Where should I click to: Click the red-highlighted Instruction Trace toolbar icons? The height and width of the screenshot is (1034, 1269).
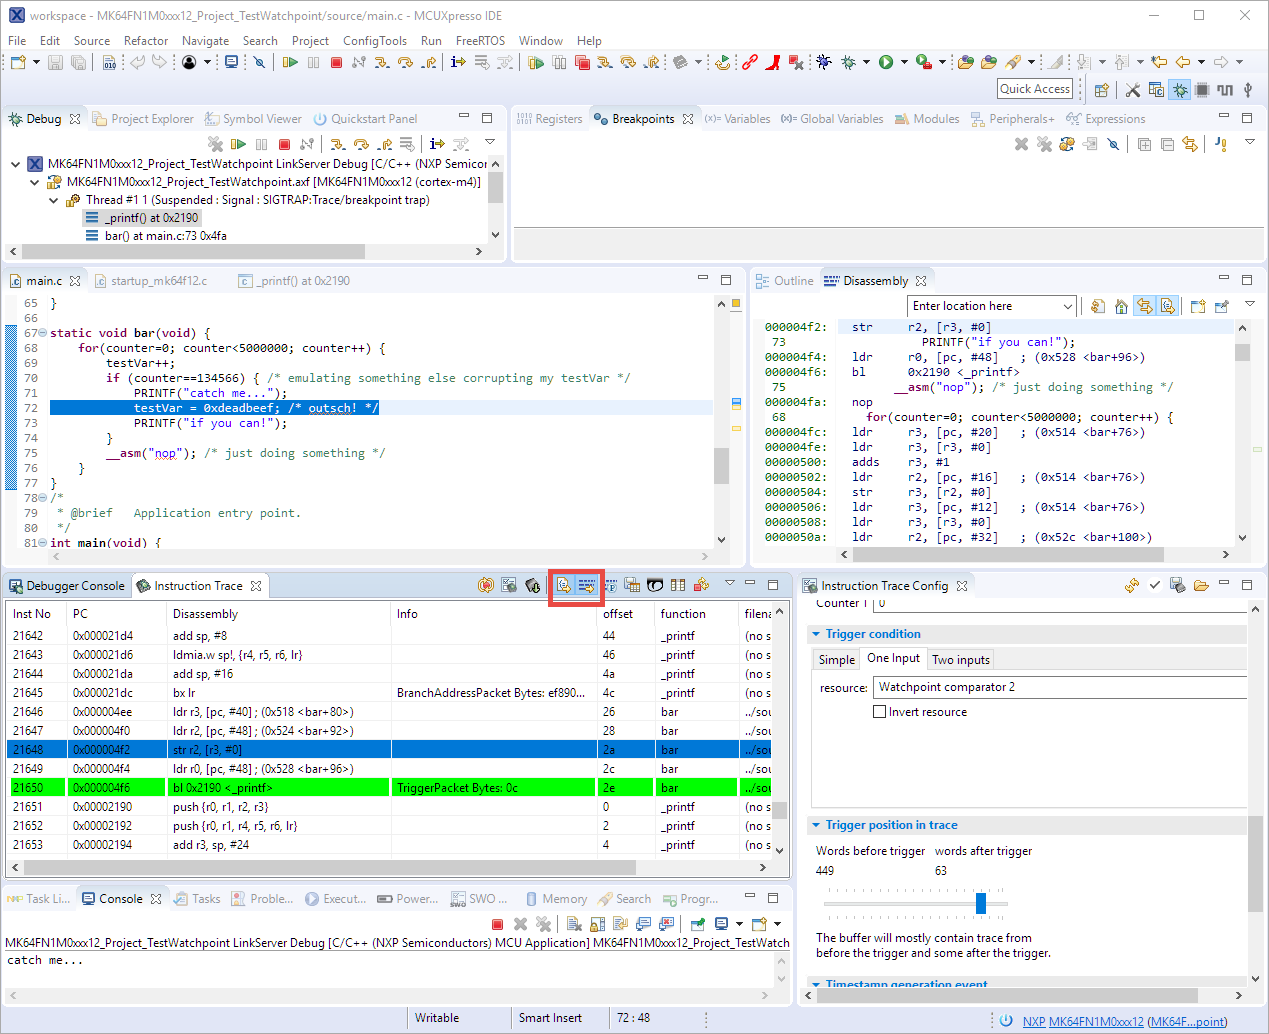pos(575,585)
